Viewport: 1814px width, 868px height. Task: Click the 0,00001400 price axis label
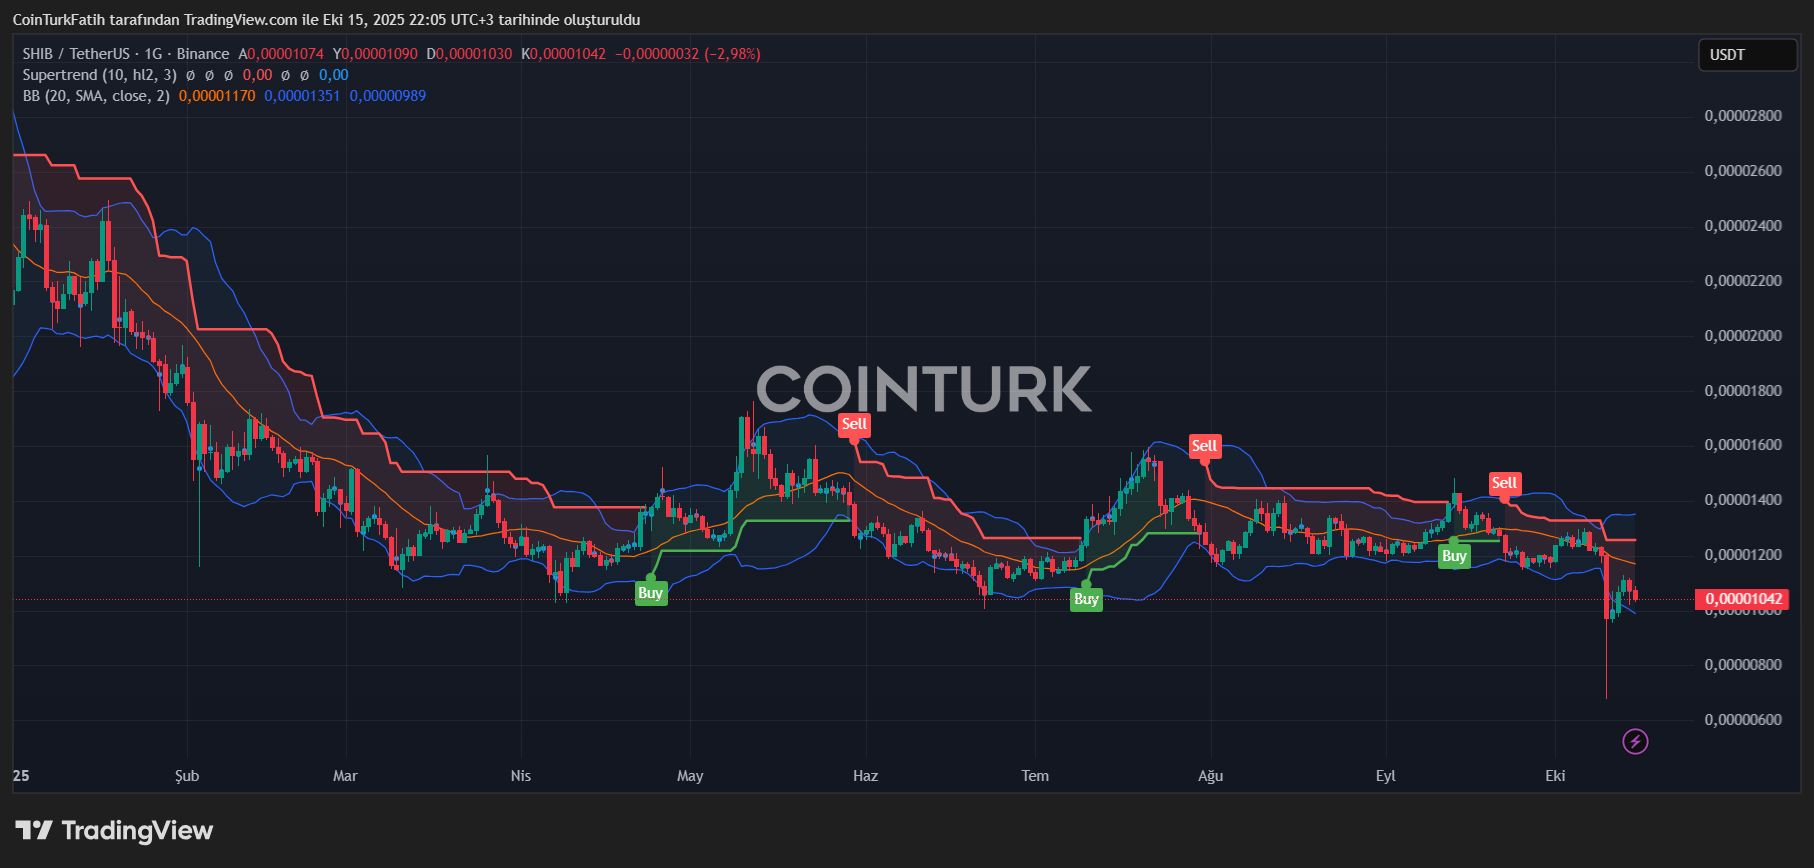coord(1743,500)
